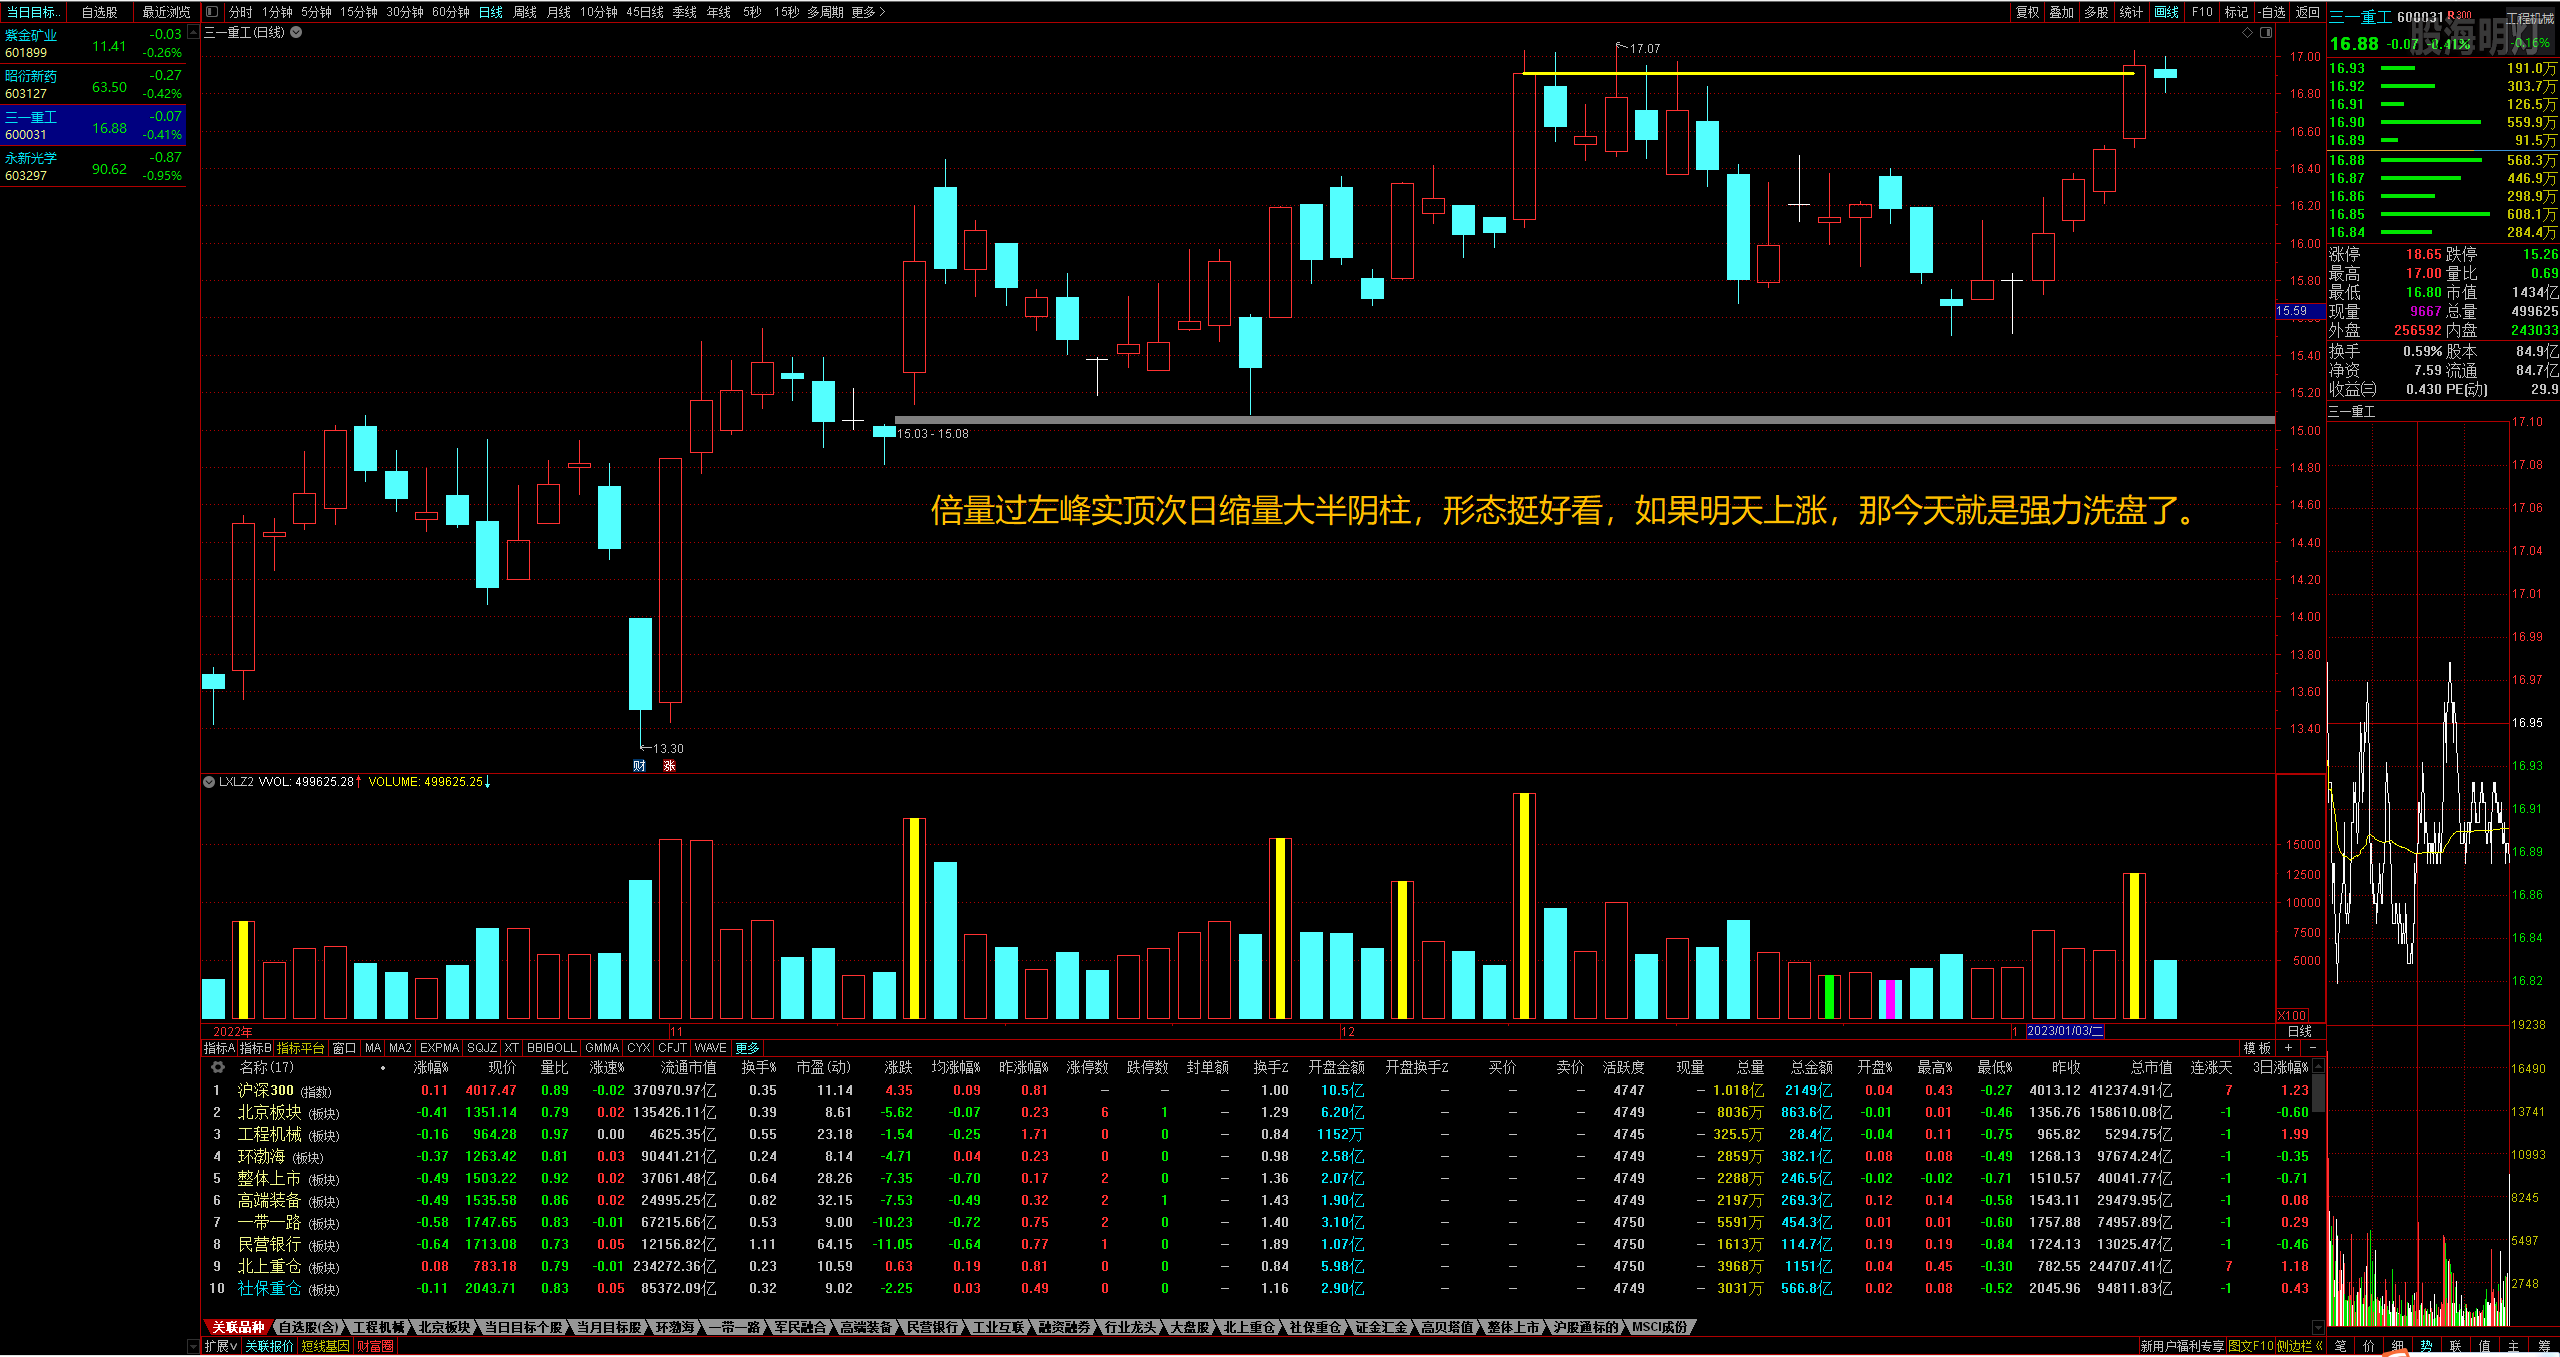Open the quote table settings gear

click(x=217, y=1067)
